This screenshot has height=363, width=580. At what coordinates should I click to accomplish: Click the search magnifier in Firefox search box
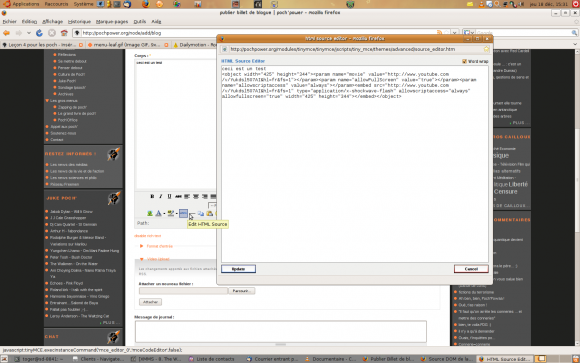574,33
